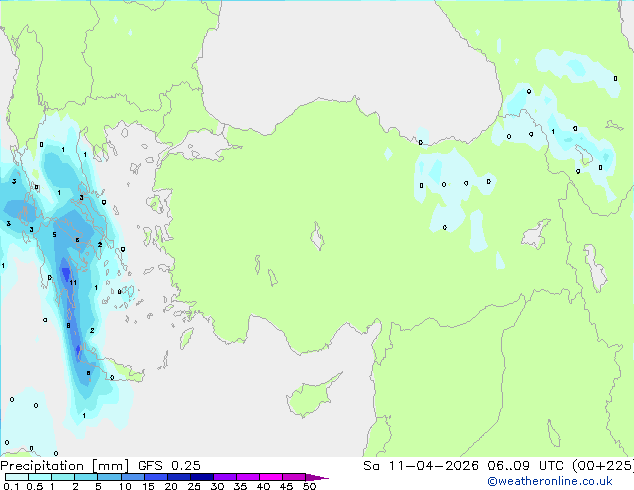Click the '50' legend scale label

coord(309,486)
